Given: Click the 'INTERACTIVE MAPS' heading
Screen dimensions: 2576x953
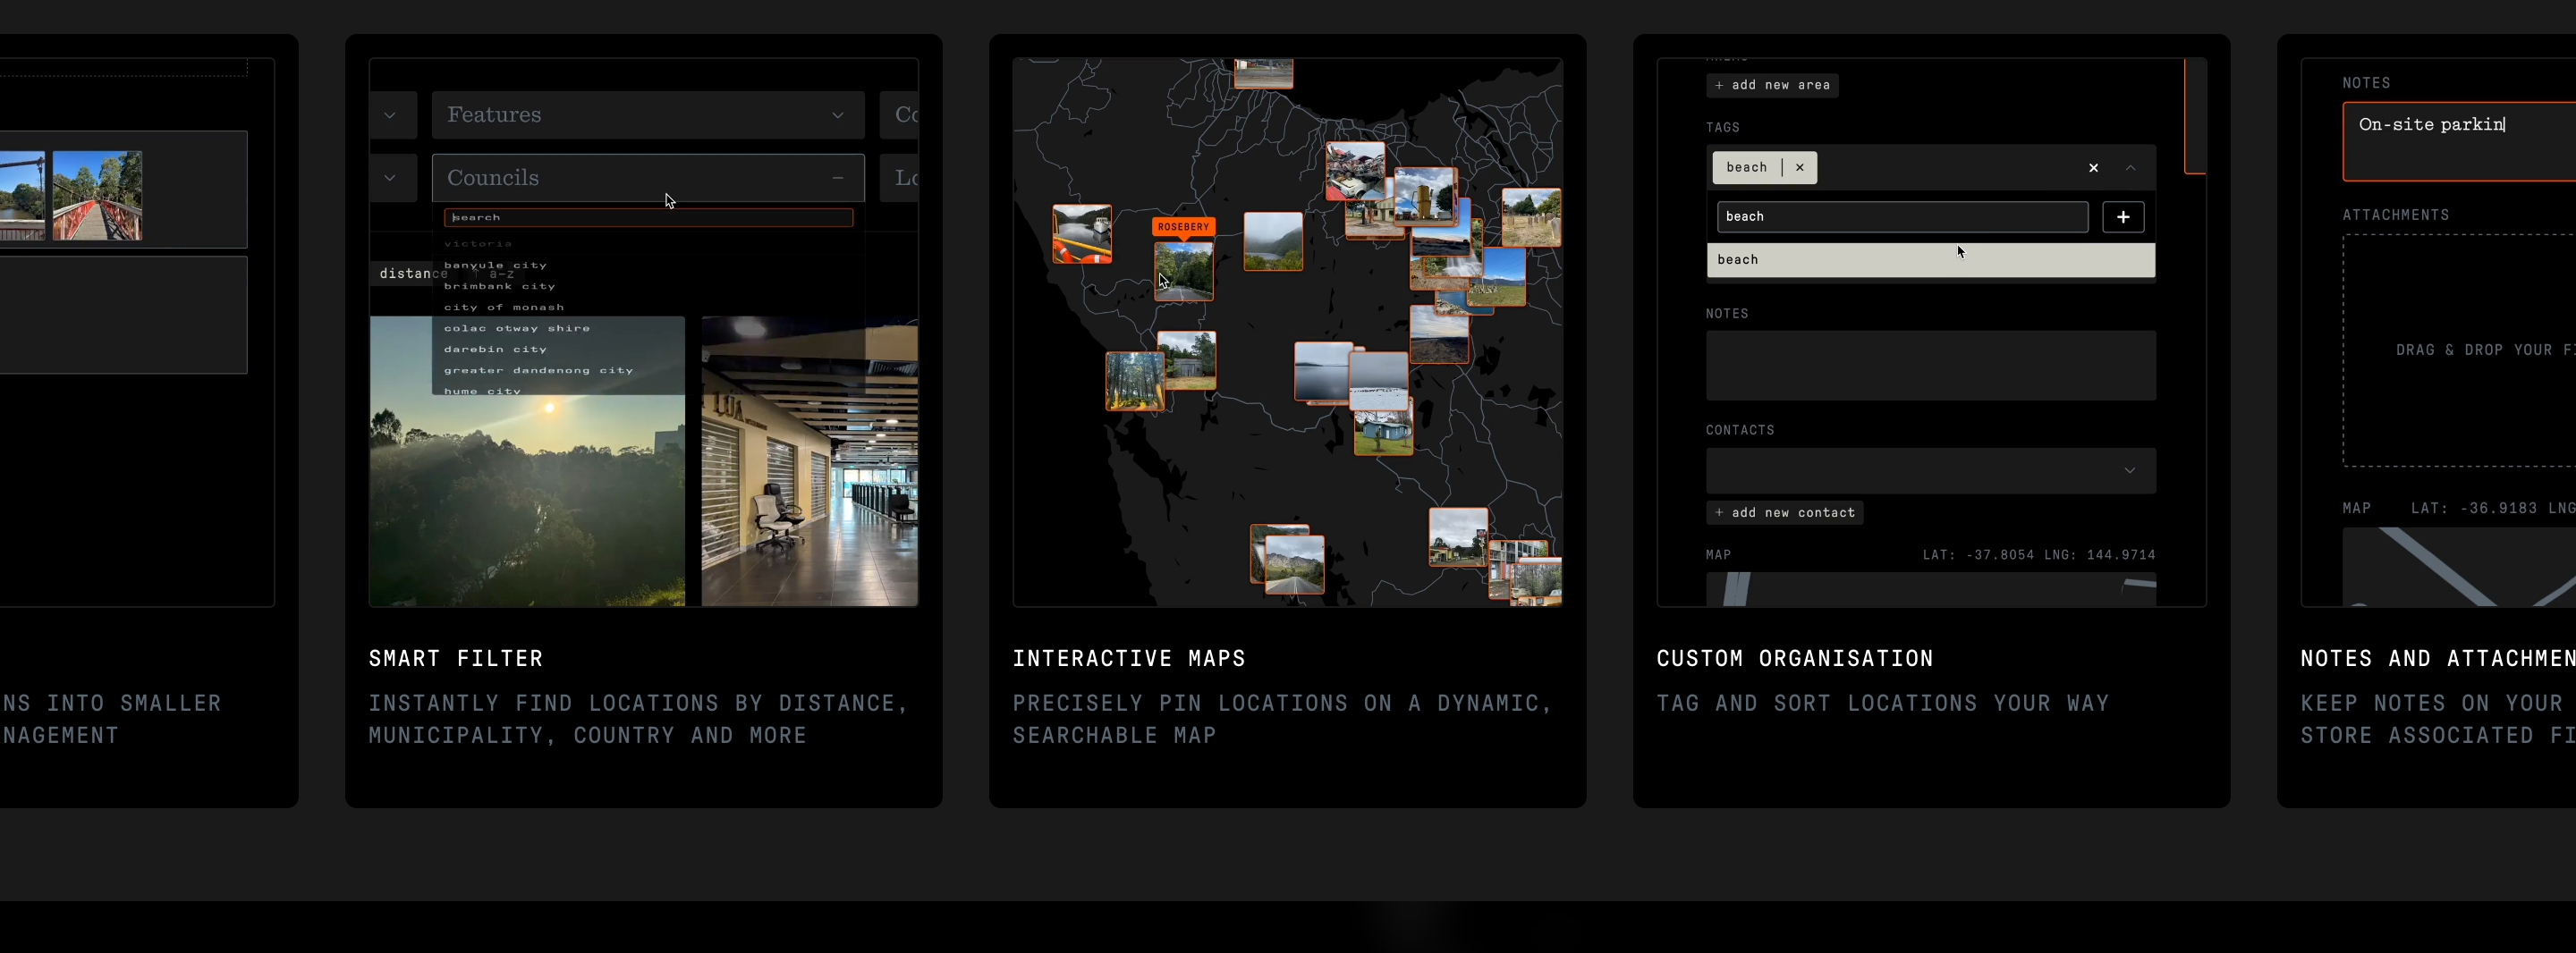Looking at the screenshot, I should click(x=1129, y=658).
